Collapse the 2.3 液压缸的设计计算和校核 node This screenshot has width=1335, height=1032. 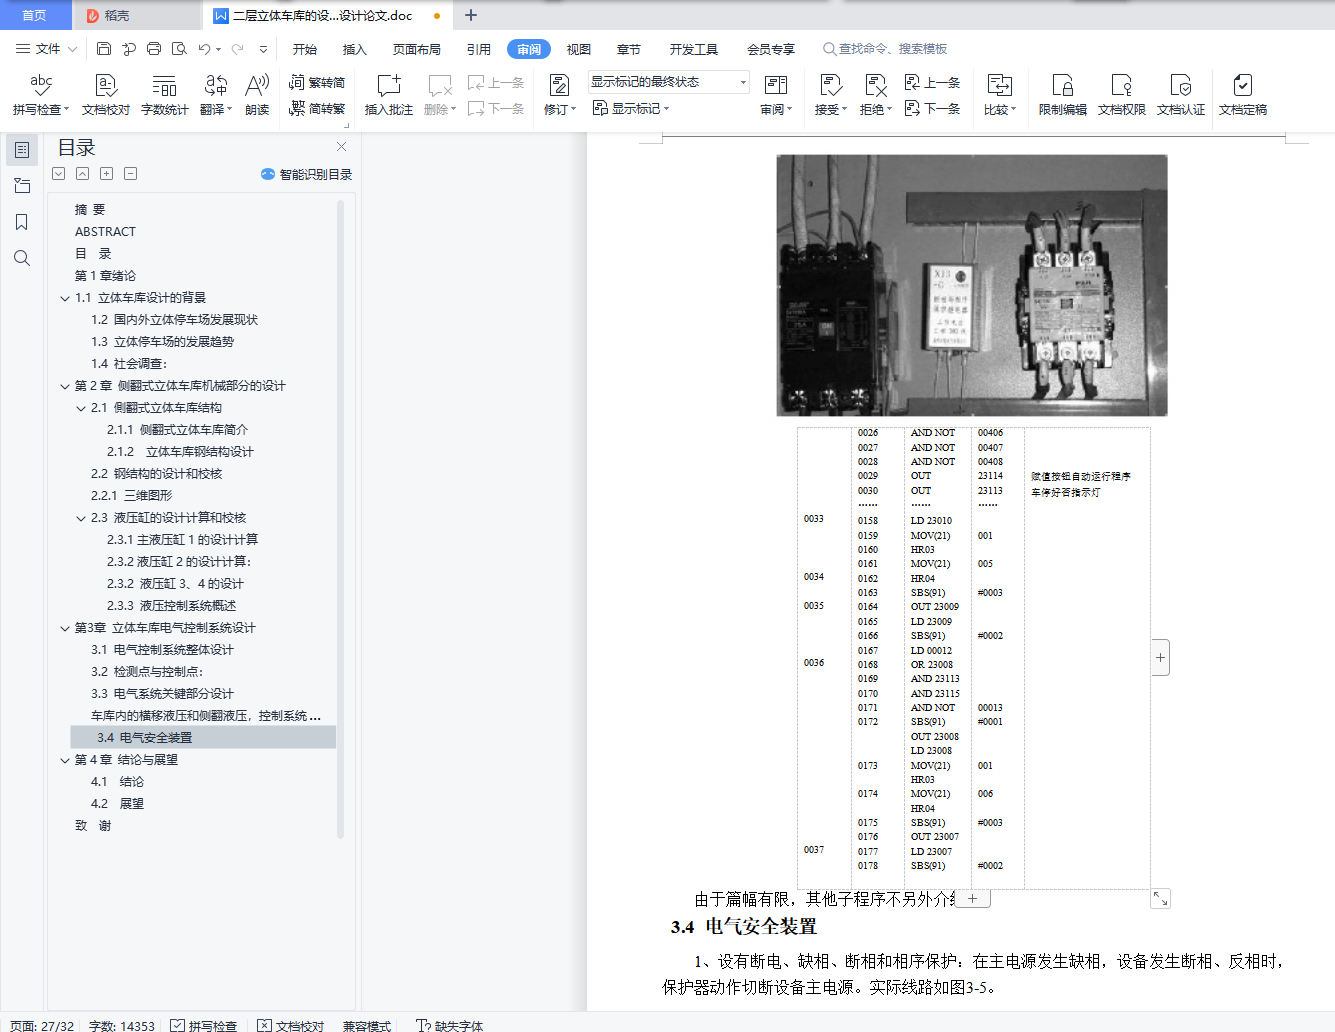[x=81, y=518]
